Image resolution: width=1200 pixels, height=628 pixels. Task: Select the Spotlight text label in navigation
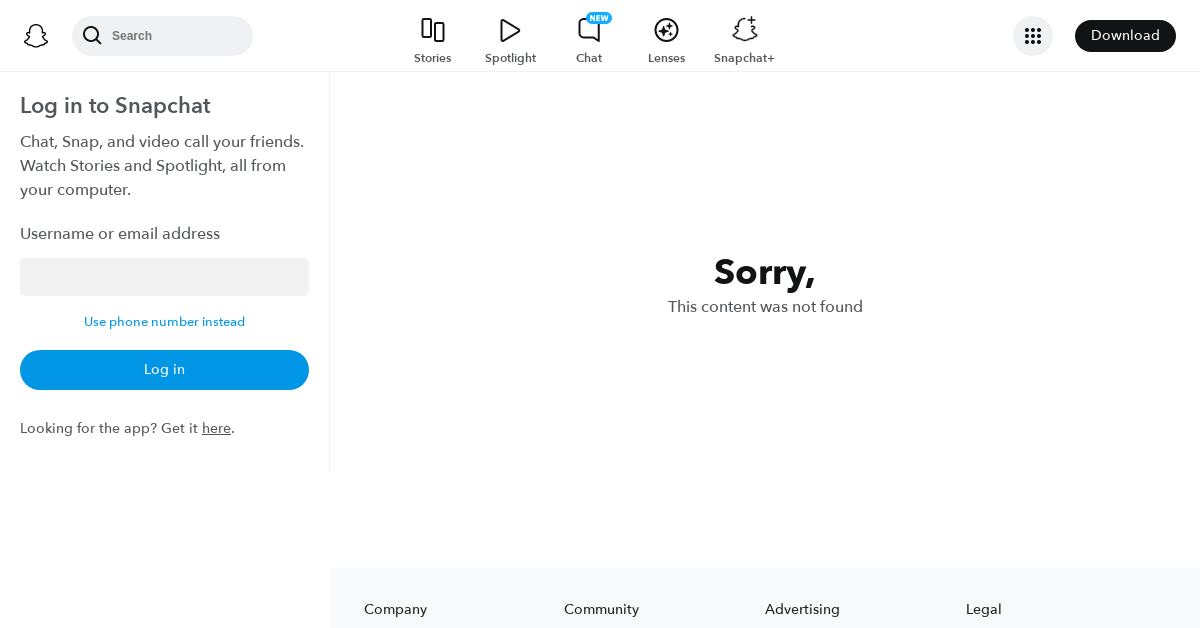[x=510, y=58]
